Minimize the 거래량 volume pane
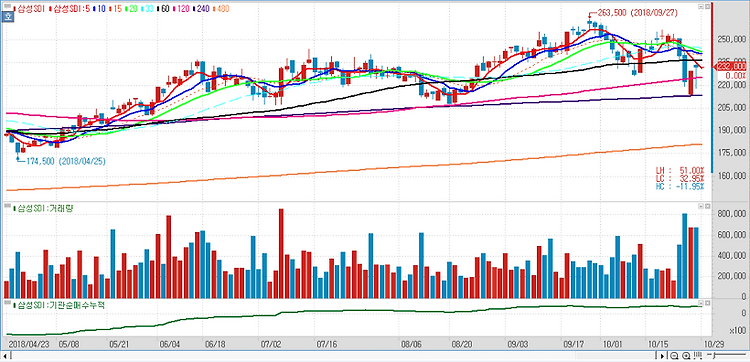This screenshot has height=362, width=750. [x=700, y=206]
